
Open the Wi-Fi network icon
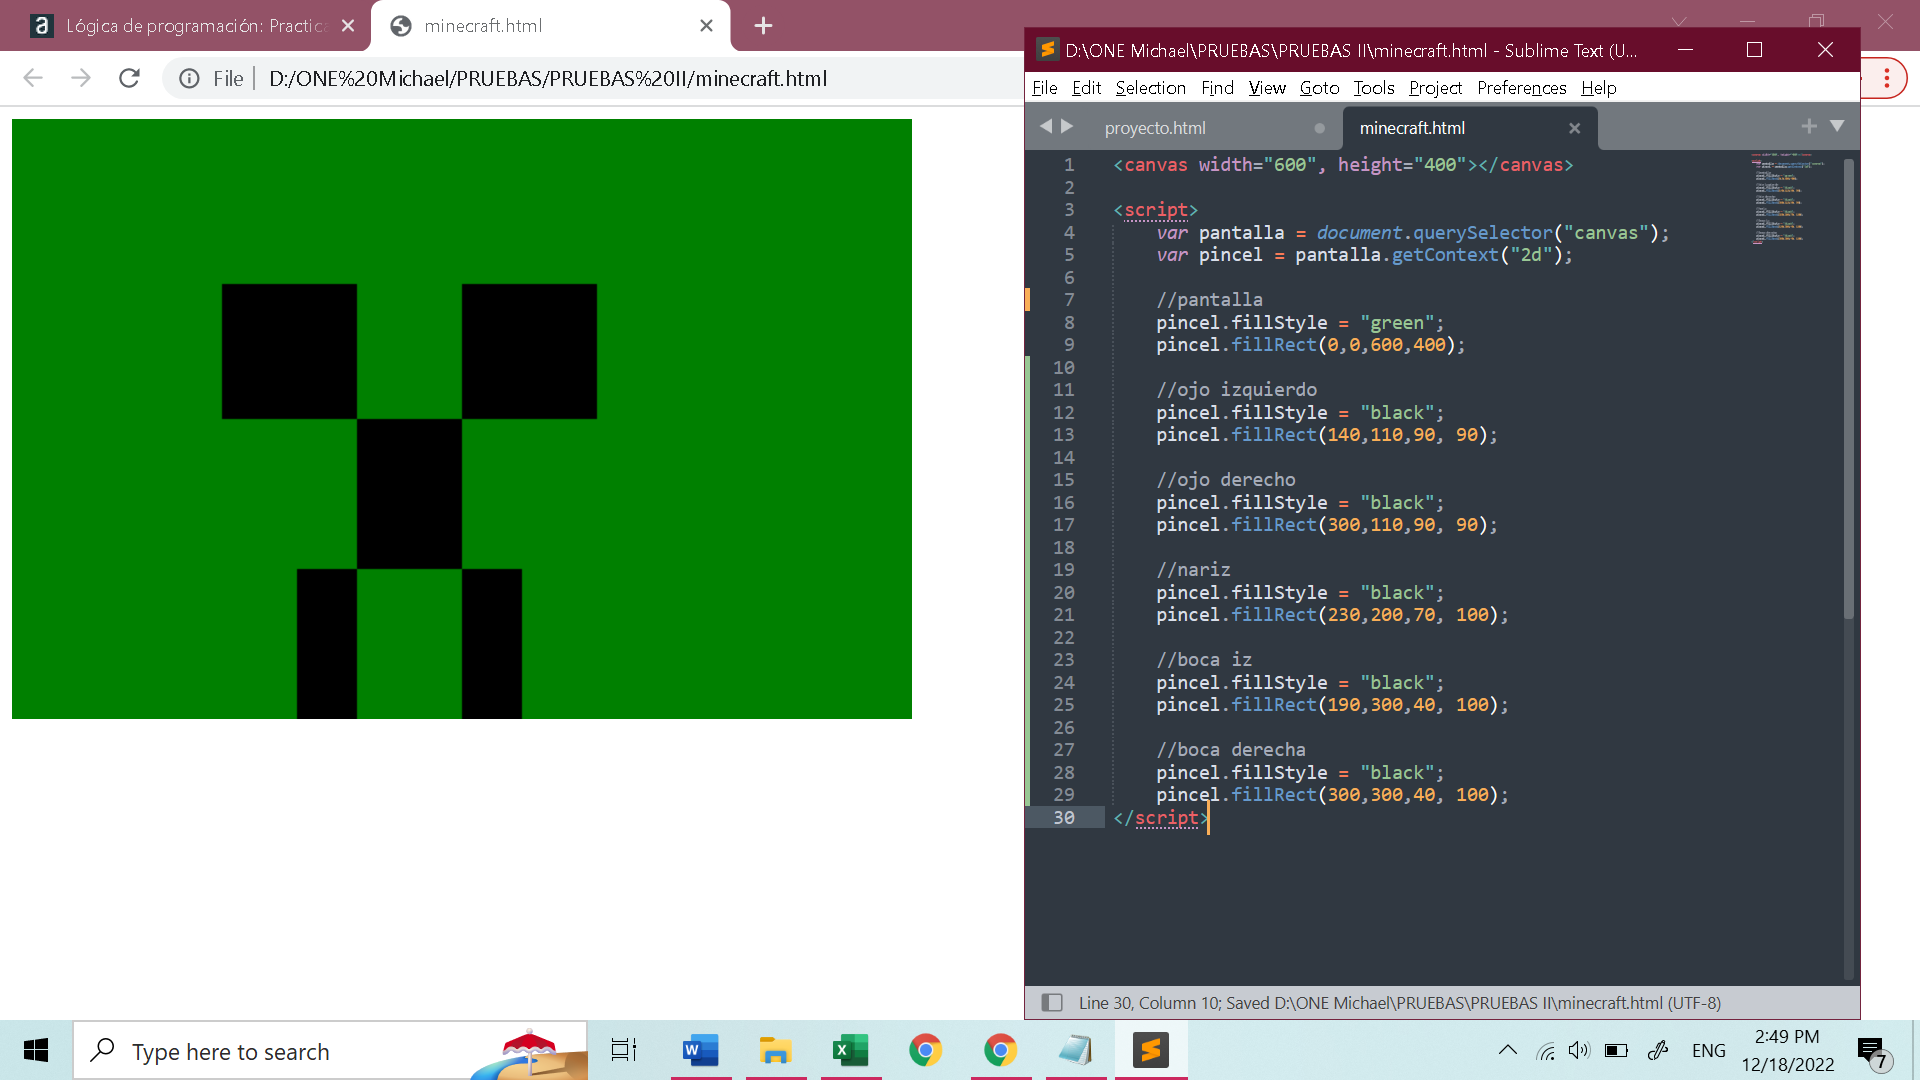1546,1050
